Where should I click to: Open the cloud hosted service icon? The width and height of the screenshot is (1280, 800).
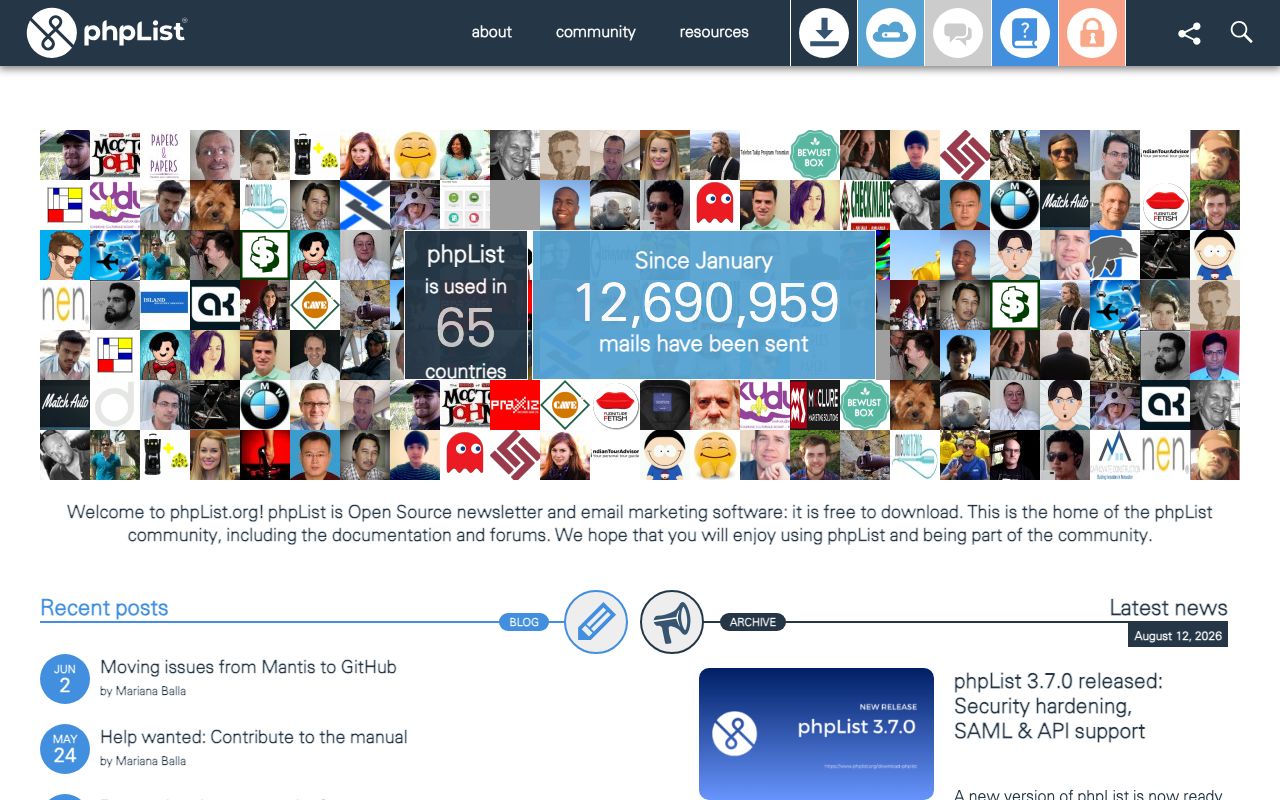click(891, 33)
